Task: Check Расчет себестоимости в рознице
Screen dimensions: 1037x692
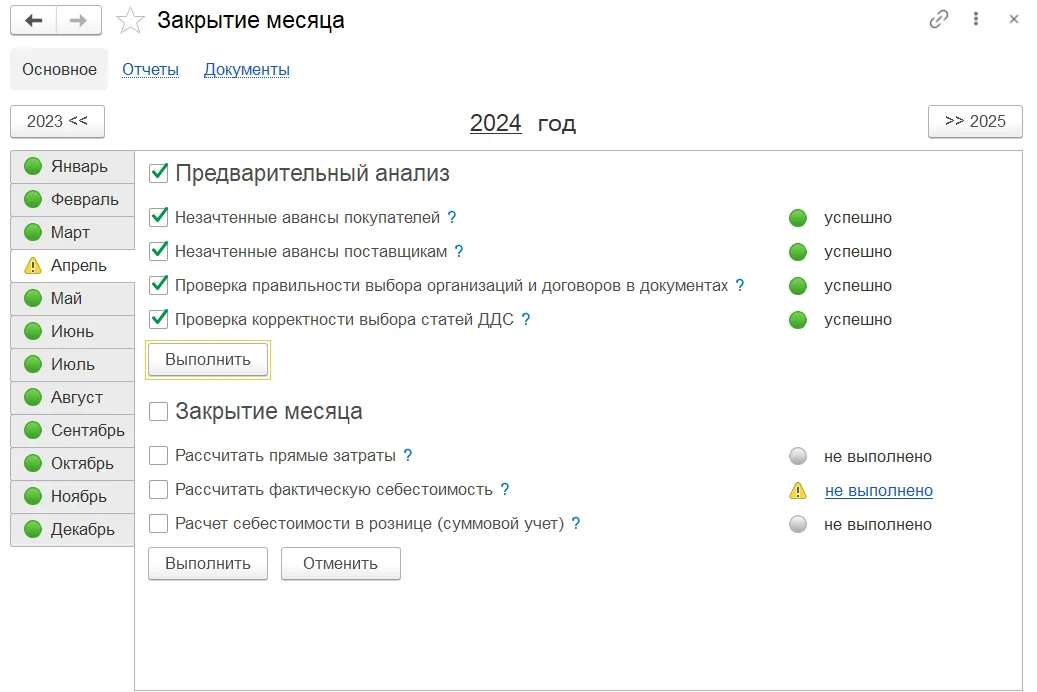Action: 159,523
